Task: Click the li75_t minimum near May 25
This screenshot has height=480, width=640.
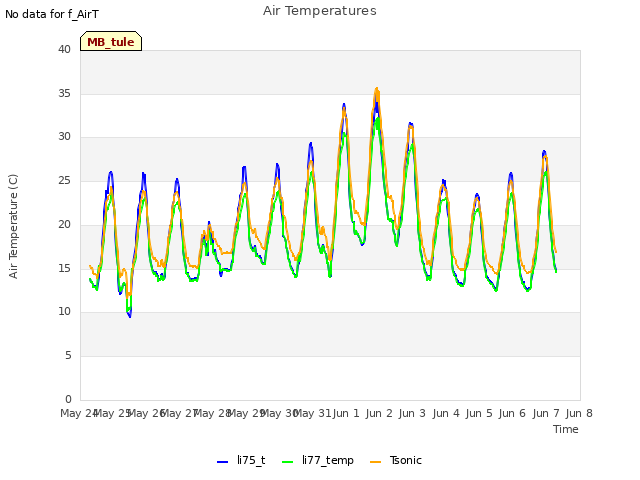Action: coord(130,316)
